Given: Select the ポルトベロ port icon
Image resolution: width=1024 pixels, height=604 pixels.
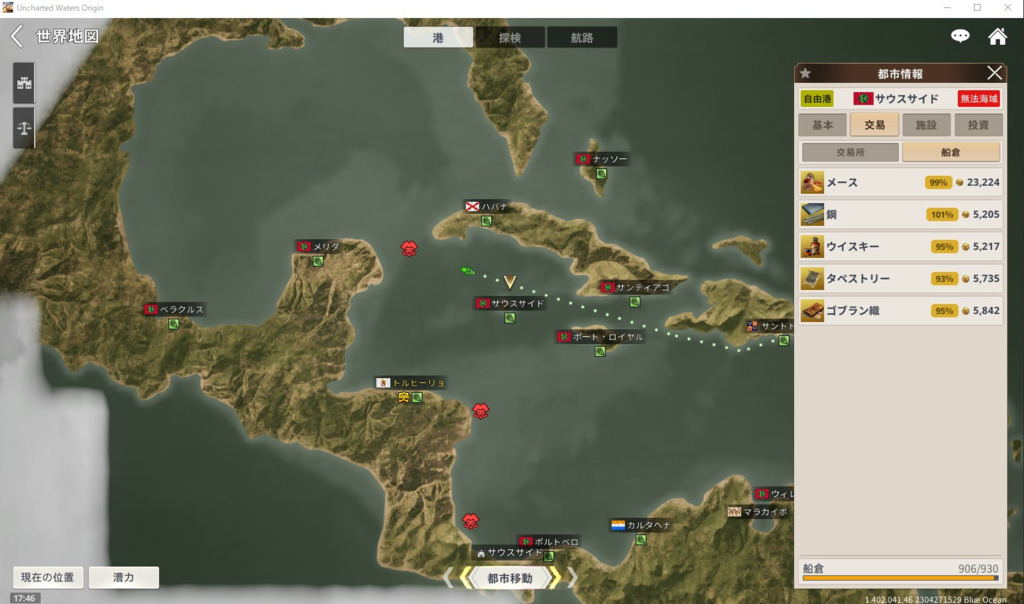Looking at the screenshot, I should (x=549, y=556).
